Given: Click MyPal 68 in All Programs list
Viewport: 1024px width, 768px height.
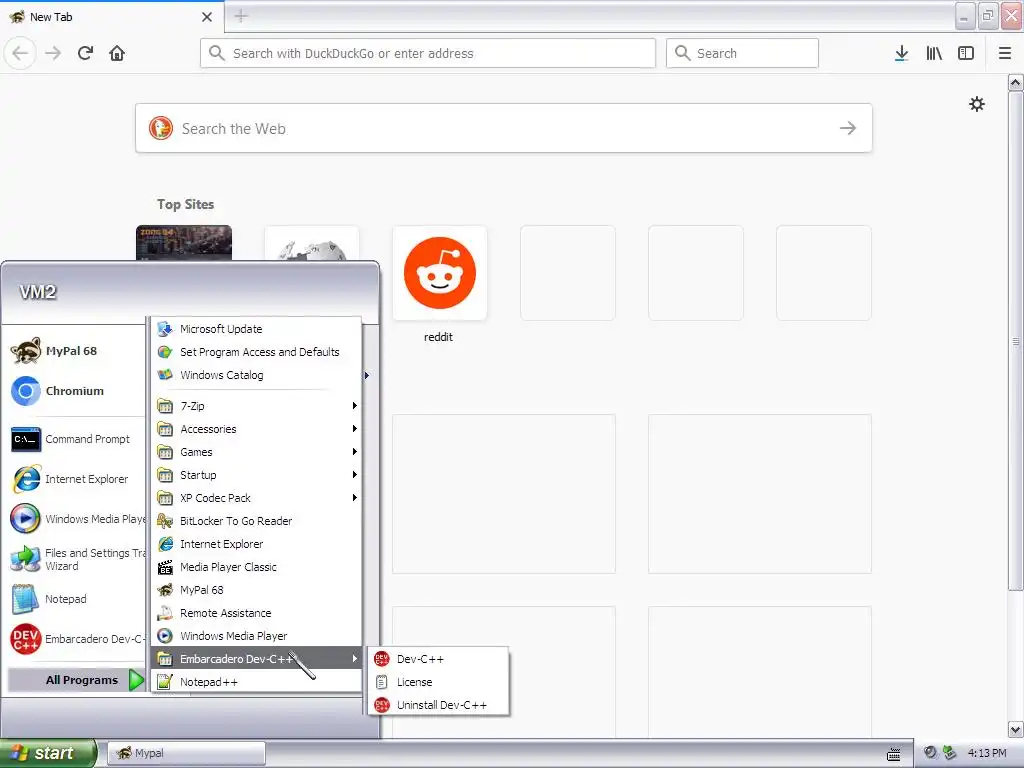Looking at the screenshot, I should (x=257, y=590).
